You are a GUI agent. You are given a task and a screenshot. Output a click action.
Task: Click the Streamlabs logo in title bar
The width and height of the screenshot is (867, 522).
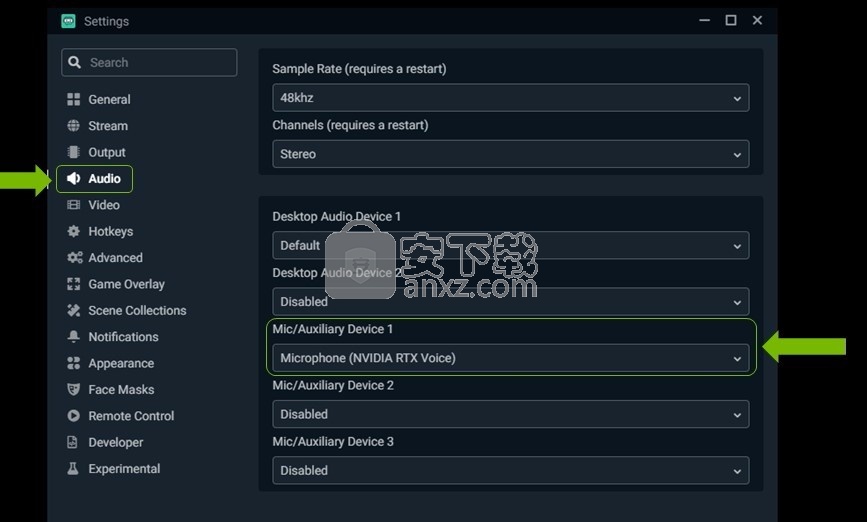pyautogui.click(x=69, y=21)
